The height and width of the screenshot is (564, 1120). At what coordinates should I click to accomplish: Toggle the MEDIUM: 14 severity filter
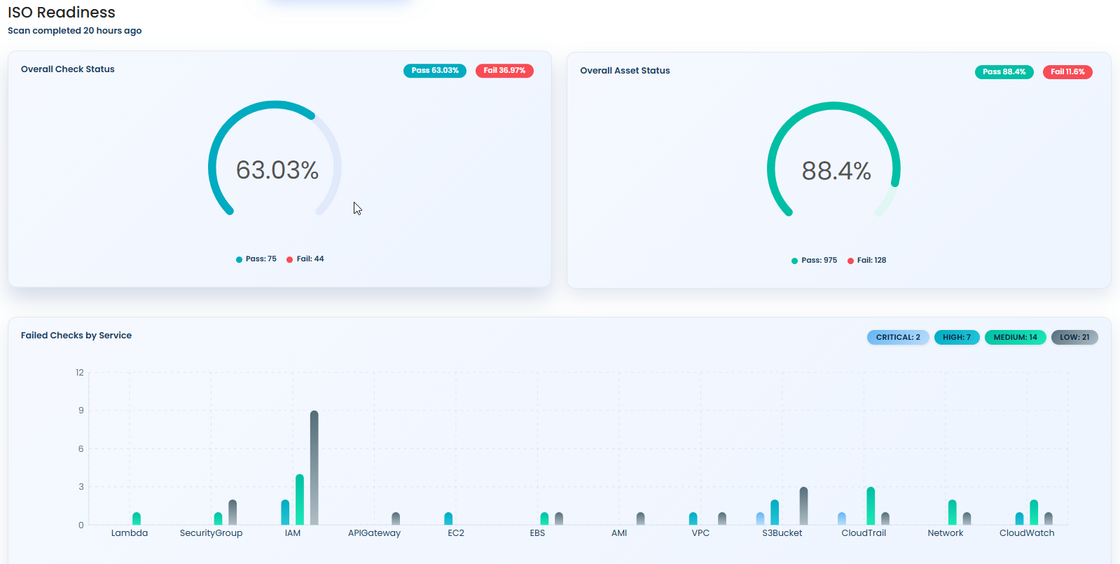1015,338
